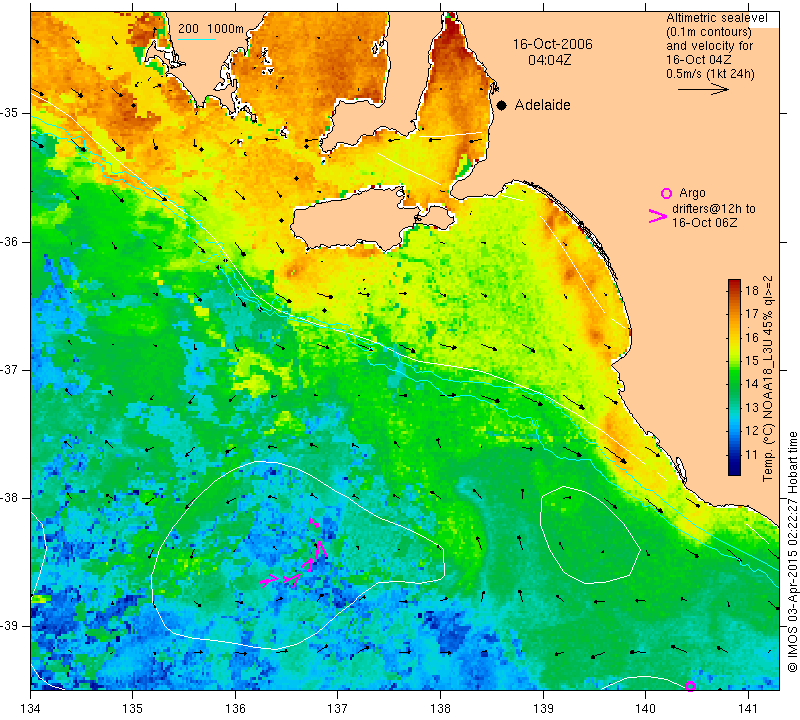
Task: Click the black Adelaide location dot
Action: tap(502, 105)
